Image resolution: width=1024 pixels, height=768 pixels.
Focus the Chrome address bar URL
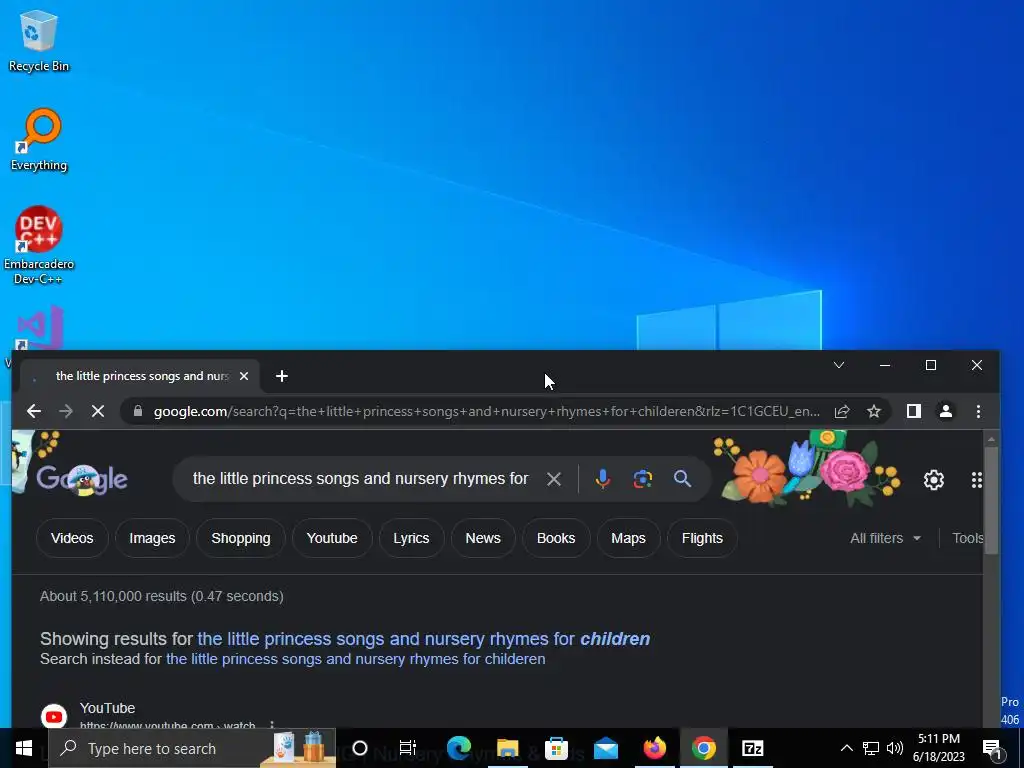coord(487,411)
